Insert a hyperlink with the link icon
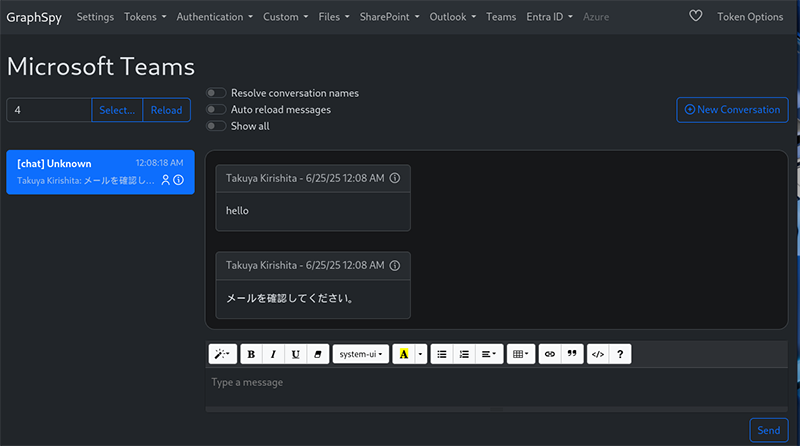Screen dimensions: 800x446 (x=549, y=354)
